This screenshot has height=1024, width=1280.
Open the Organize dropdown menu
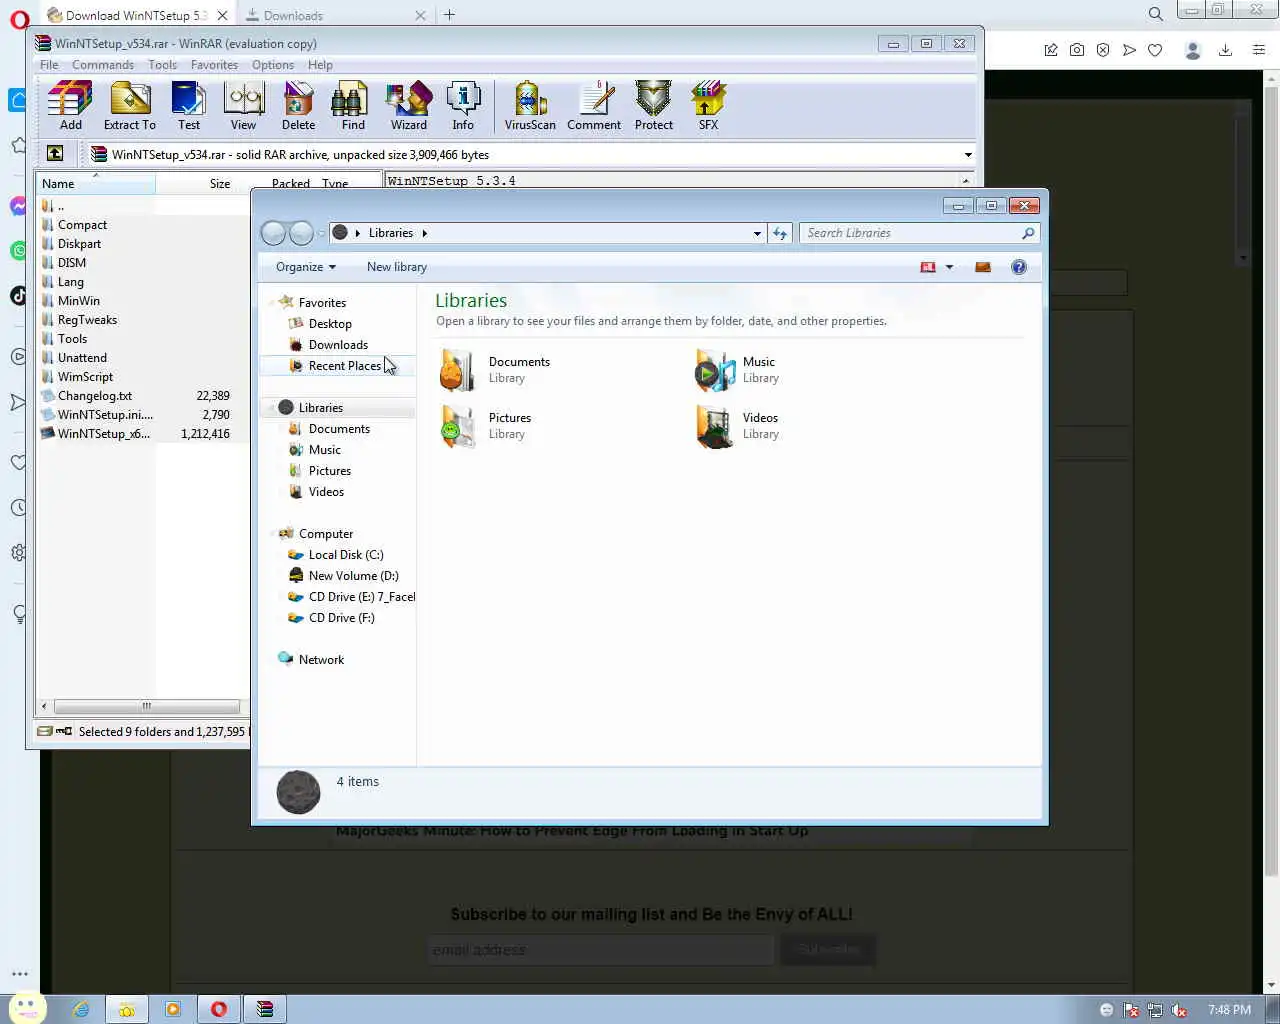click(x=306, y=267)
